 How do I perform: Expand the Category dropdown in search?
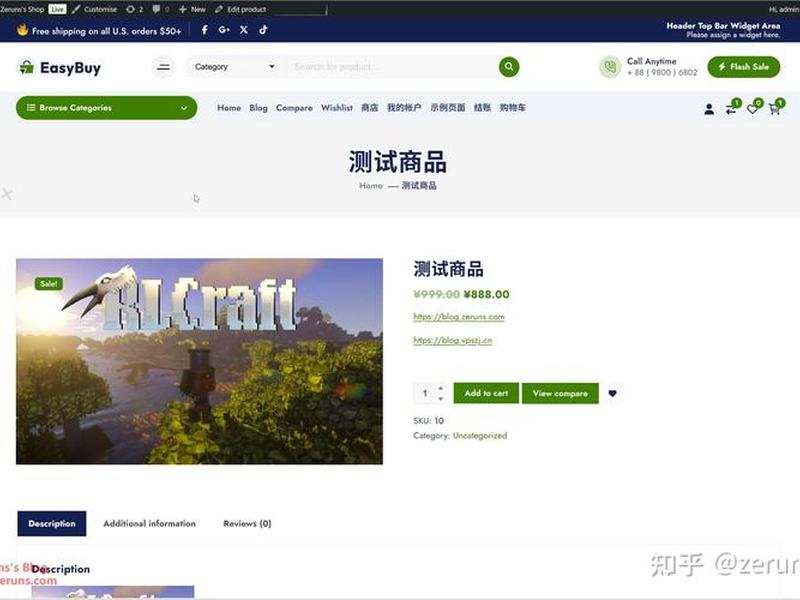[x=234, y=67]
